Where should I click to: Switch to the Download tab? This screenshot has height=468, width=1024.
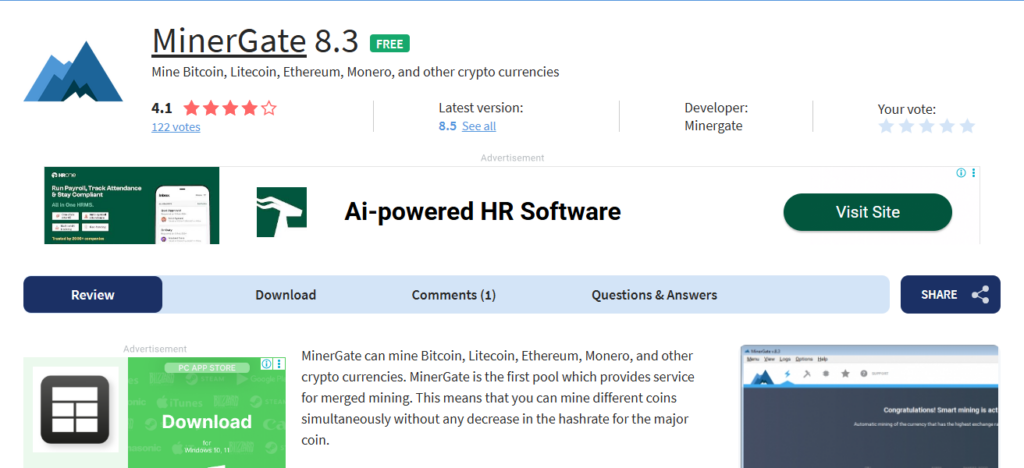pyautogui.click(x=285, y=294)
